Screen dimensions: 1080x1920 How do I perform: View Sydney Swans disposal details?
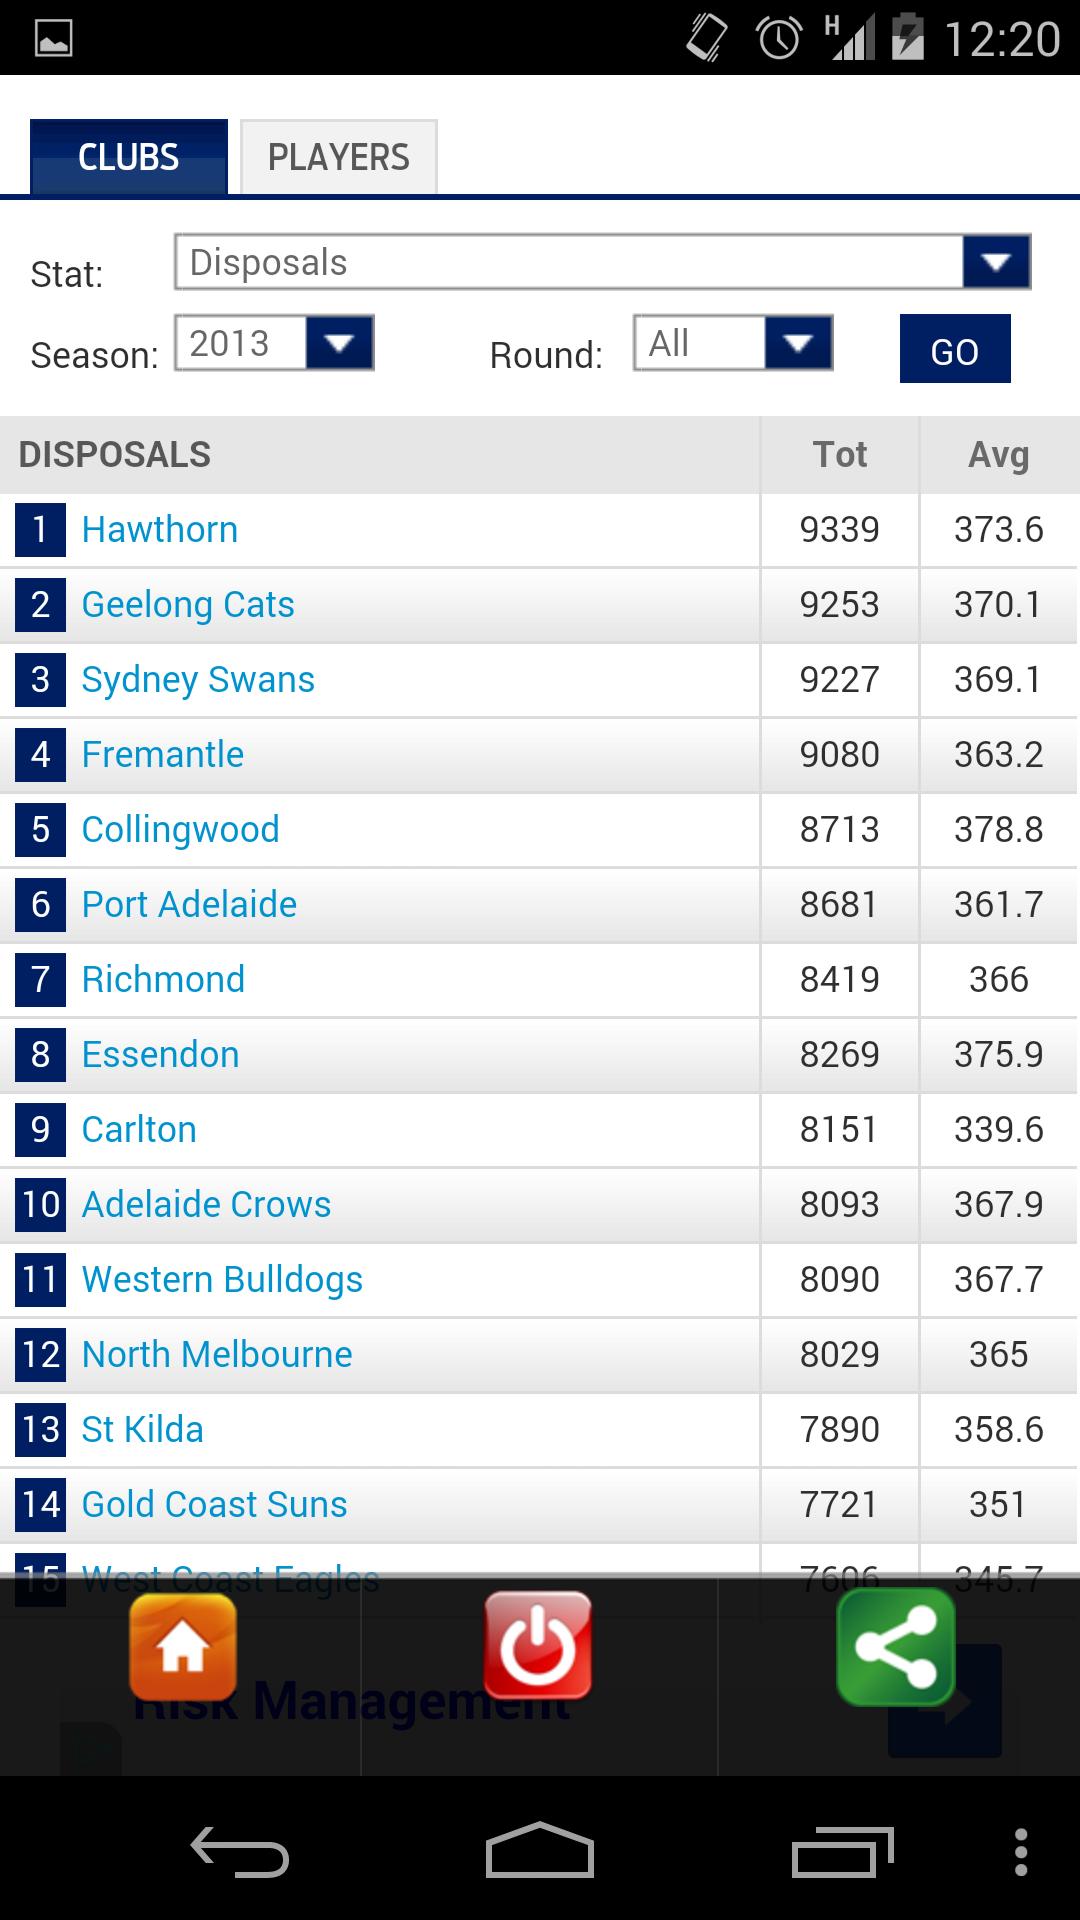click(x=197, y=679)
